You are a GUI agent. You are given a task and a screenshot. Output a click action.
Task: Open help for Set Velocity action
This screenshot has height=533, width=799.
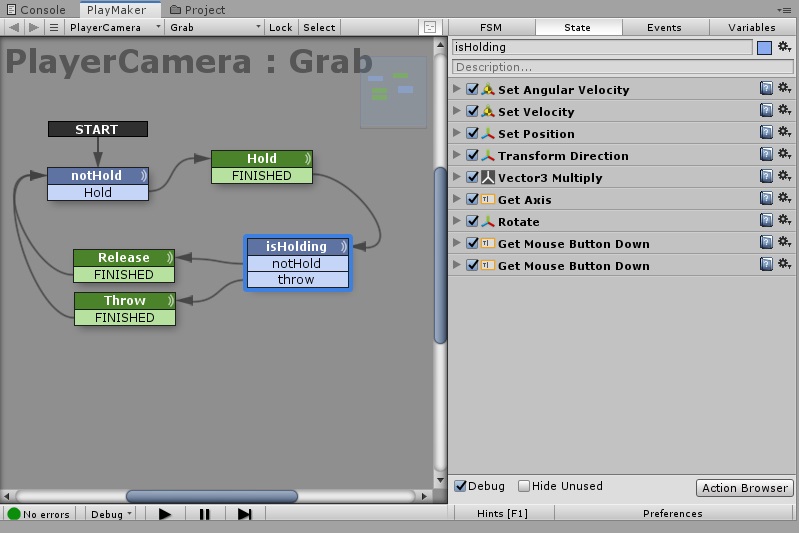pos(766,111)
